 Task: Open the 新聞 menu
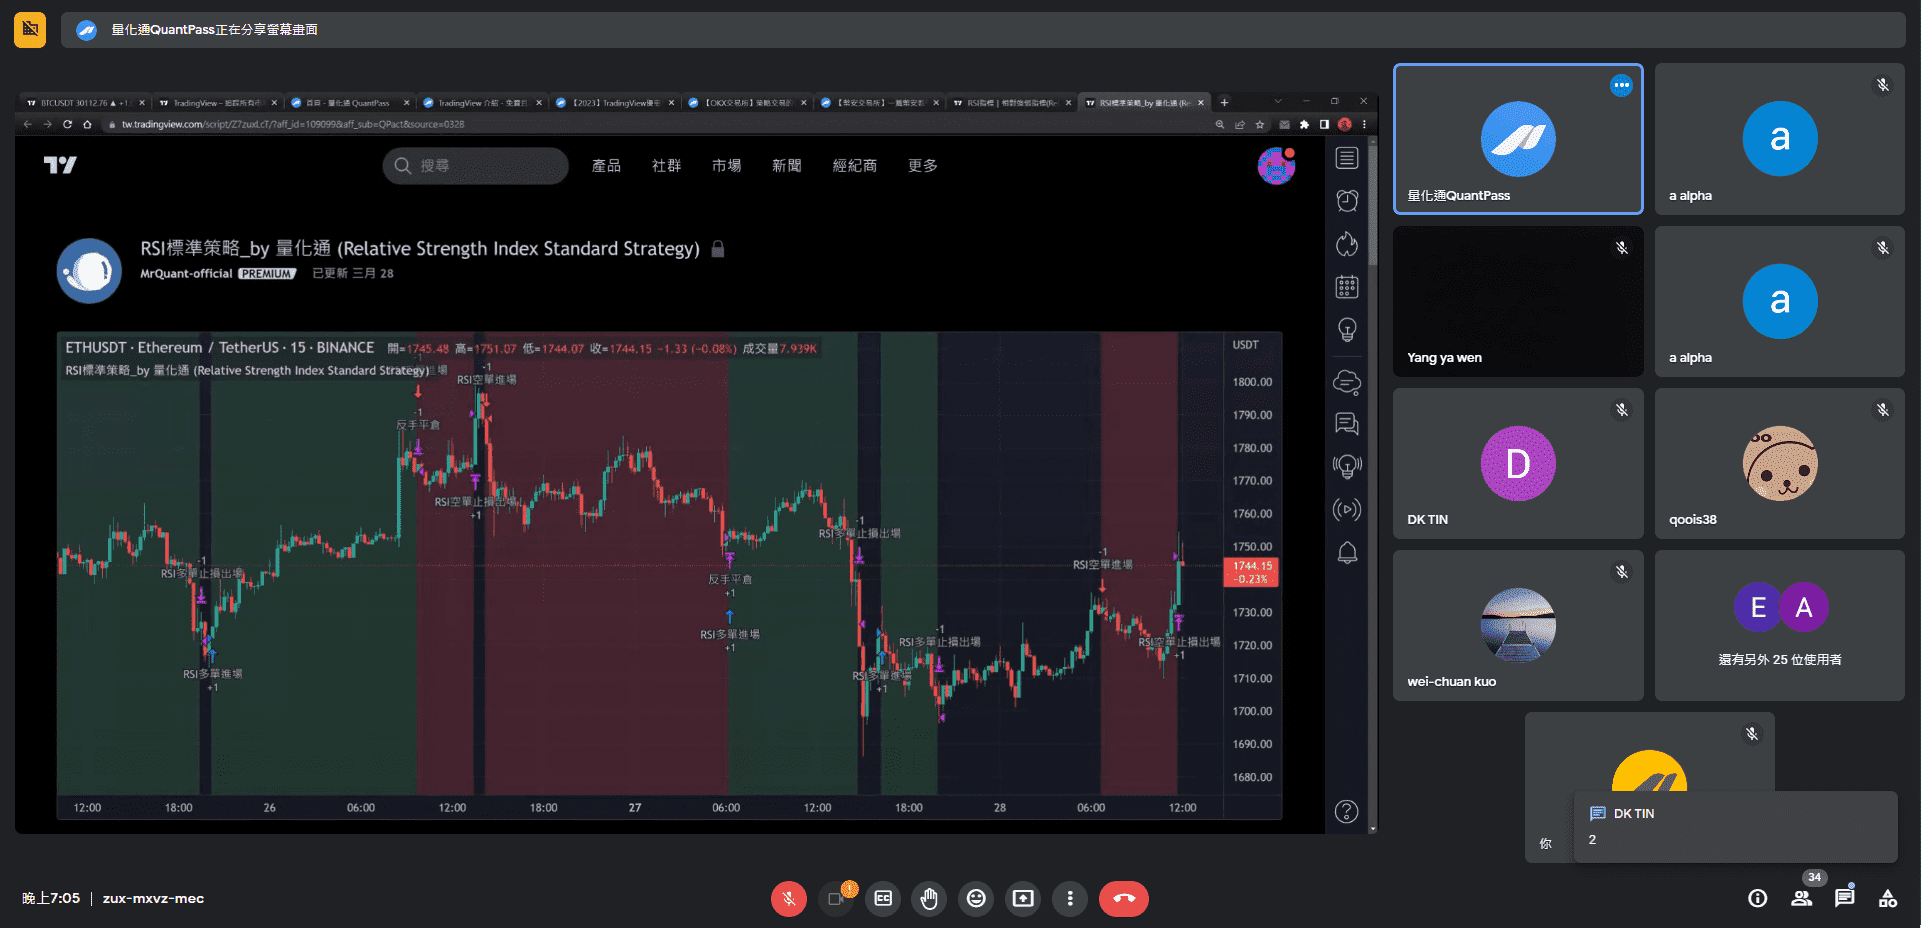787,166
